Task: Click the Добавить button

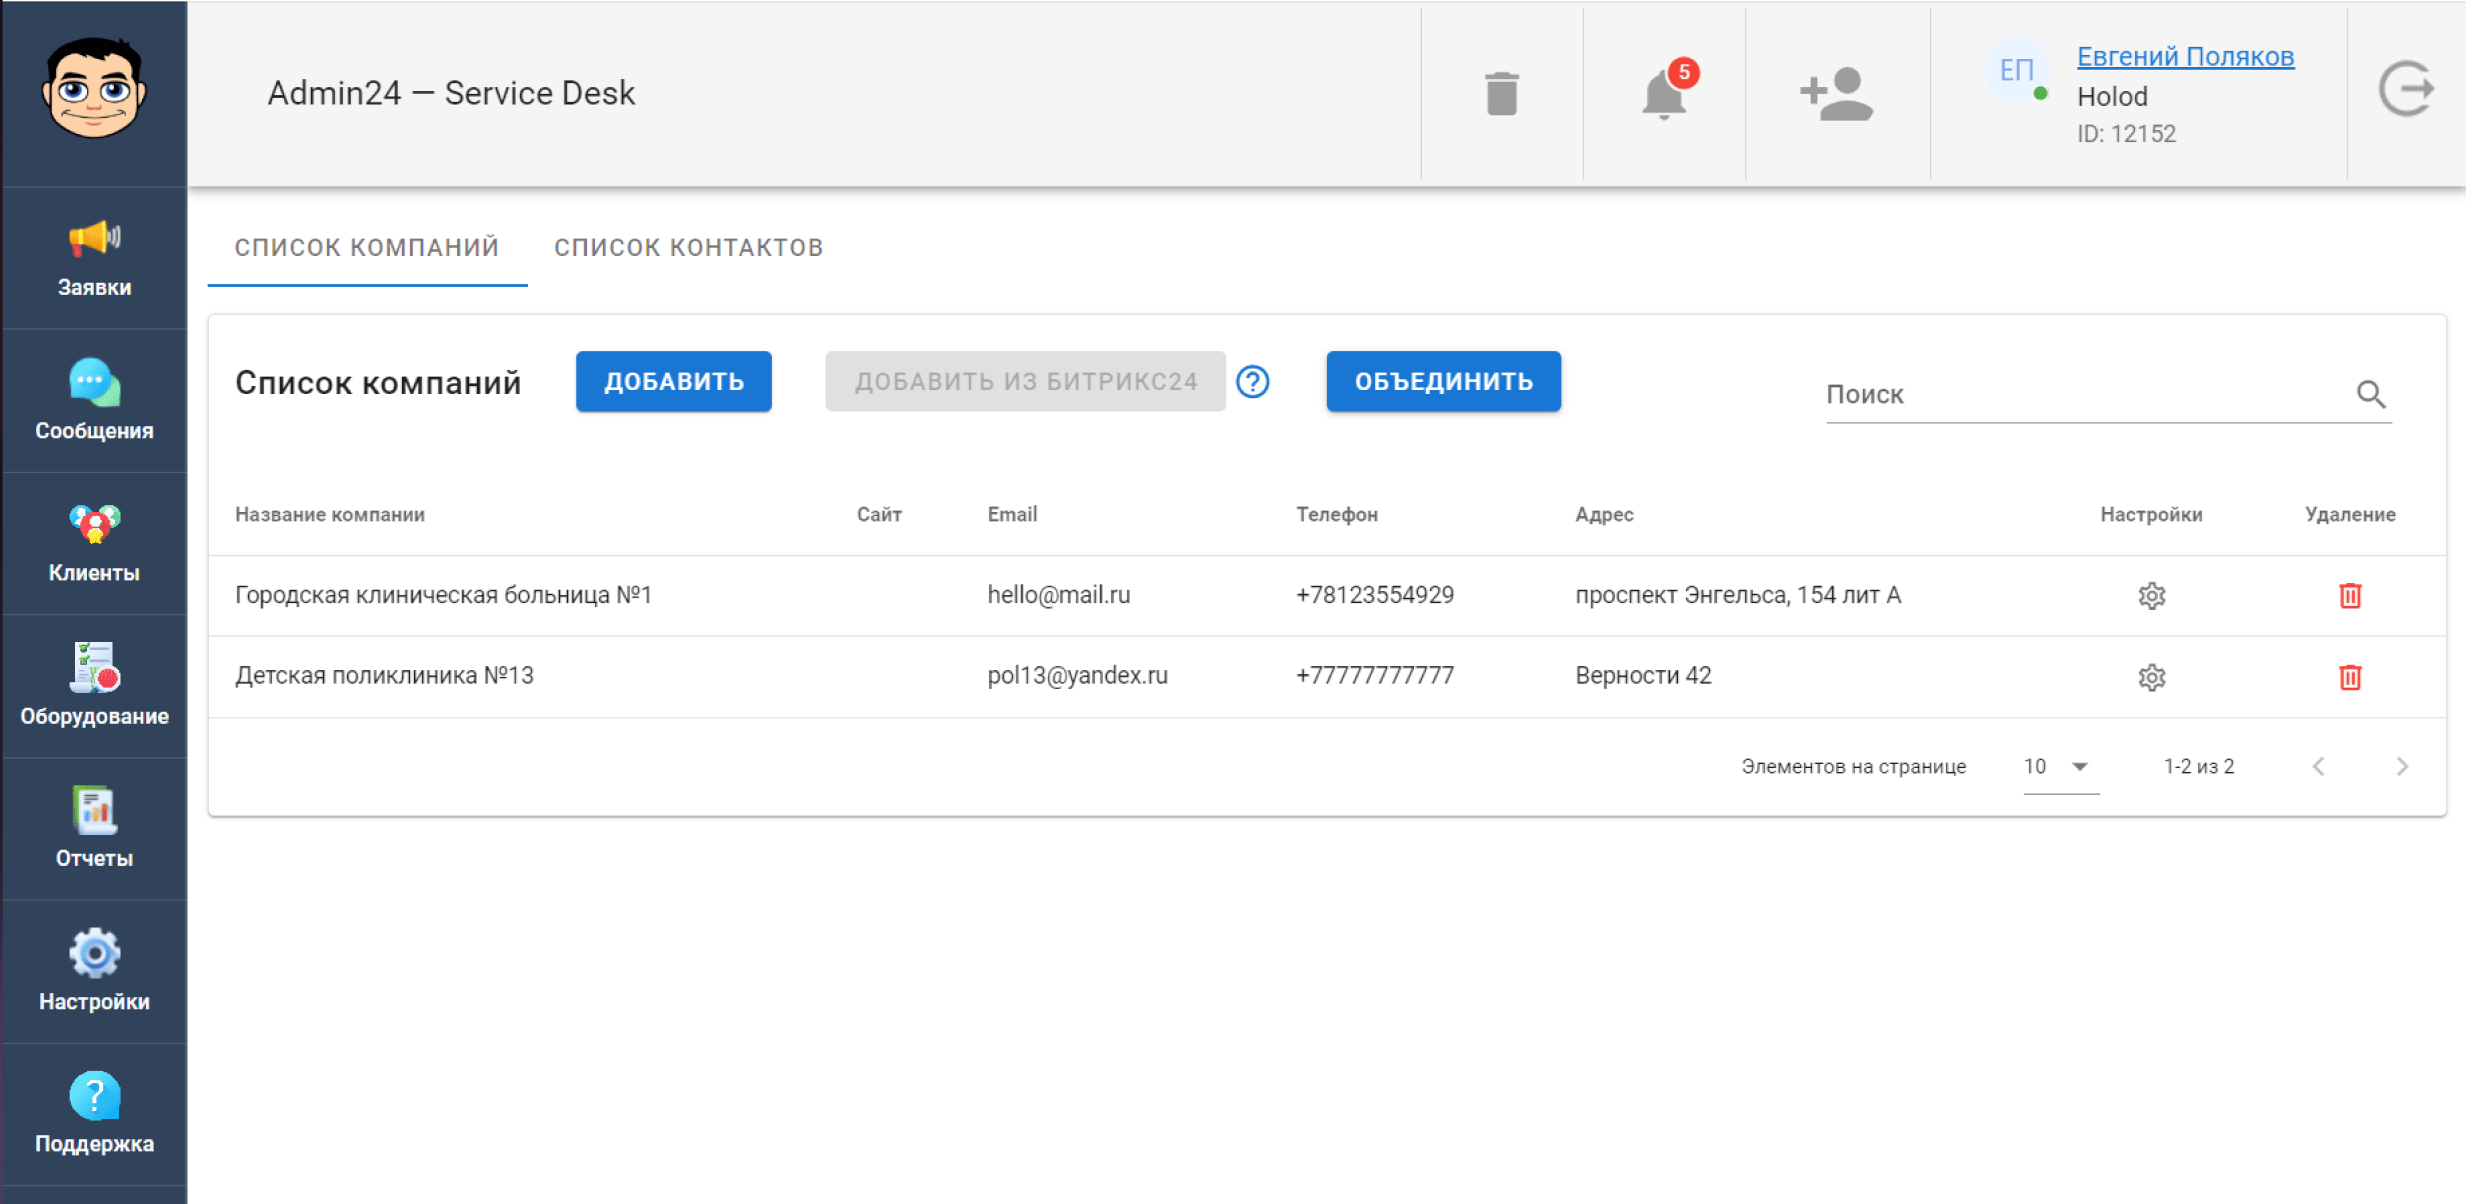Action: click(673, 381)
